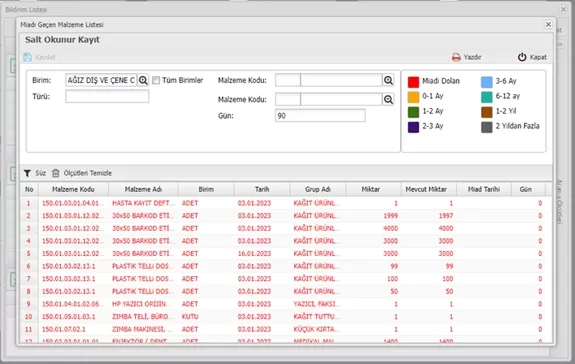Open Birim search magnifier icon
The height and width of the screenshot is (364, 575).
point(143,80)
